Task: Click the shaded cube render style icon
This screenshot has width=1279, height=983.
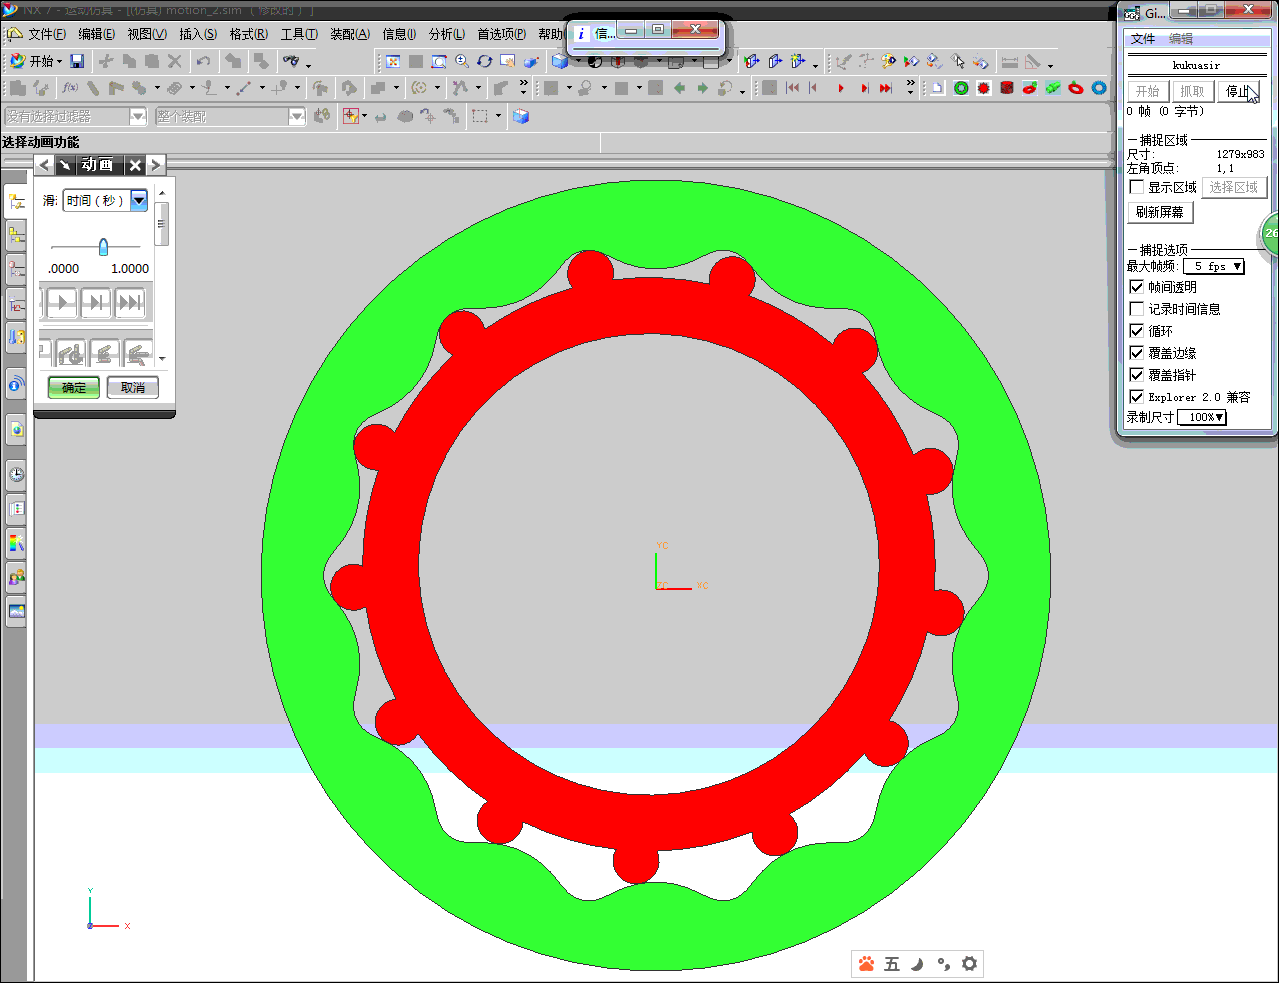Action: pos(560,61)
